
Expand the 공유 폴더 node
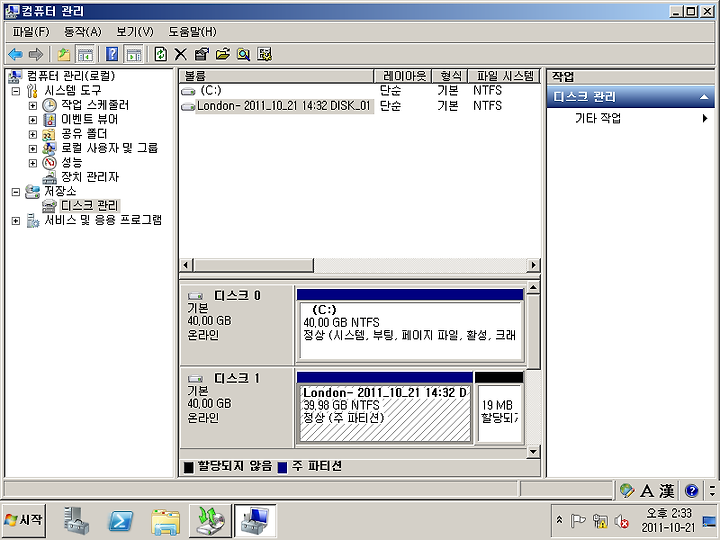click(33, 135)
